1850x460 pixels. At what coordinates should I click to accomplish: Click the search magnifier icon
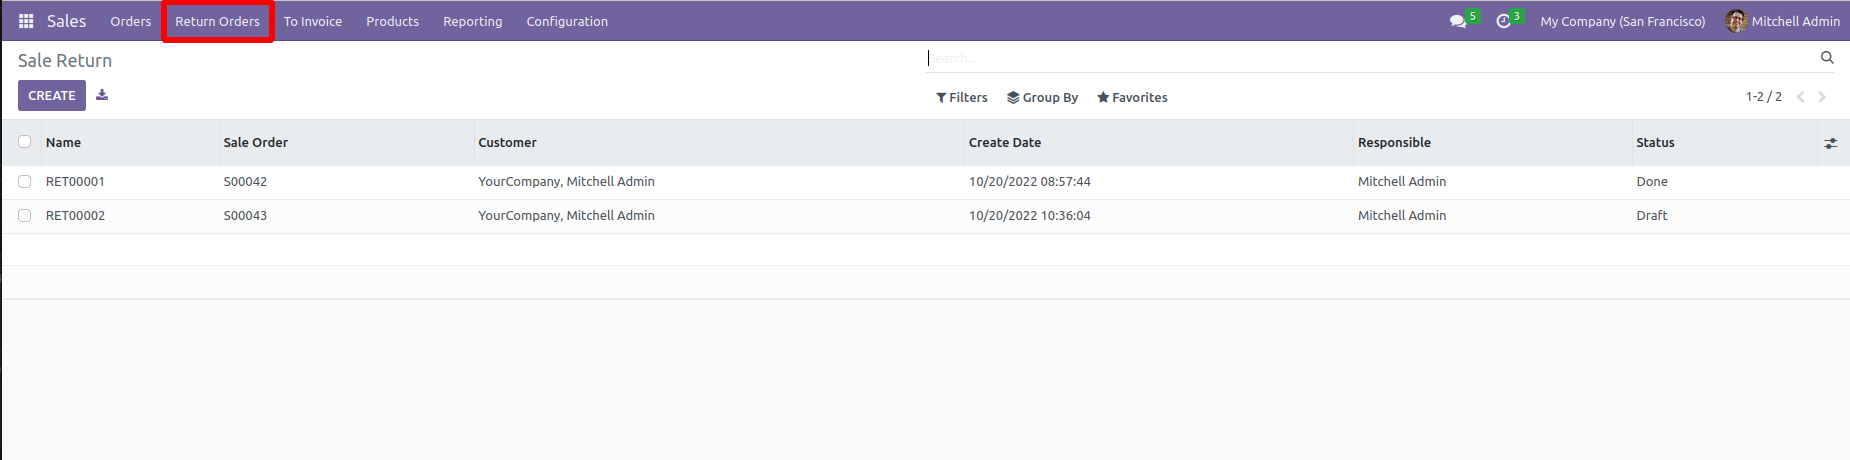[x=1827, y=58]
